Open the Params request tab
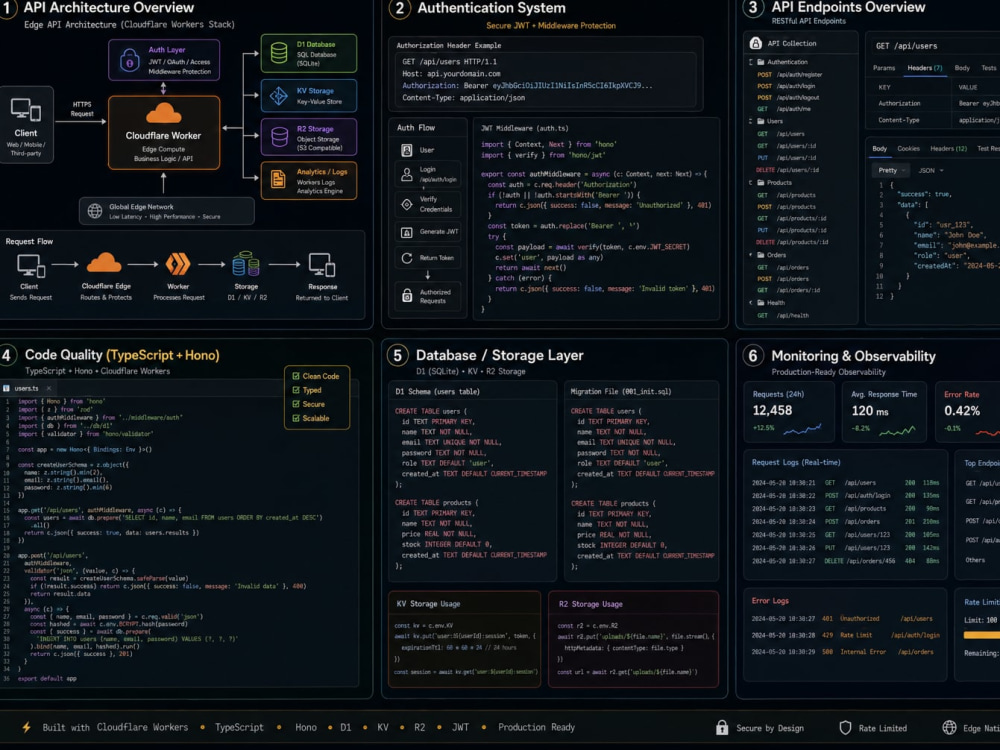The image size is (1000, 750). (884, 68)
